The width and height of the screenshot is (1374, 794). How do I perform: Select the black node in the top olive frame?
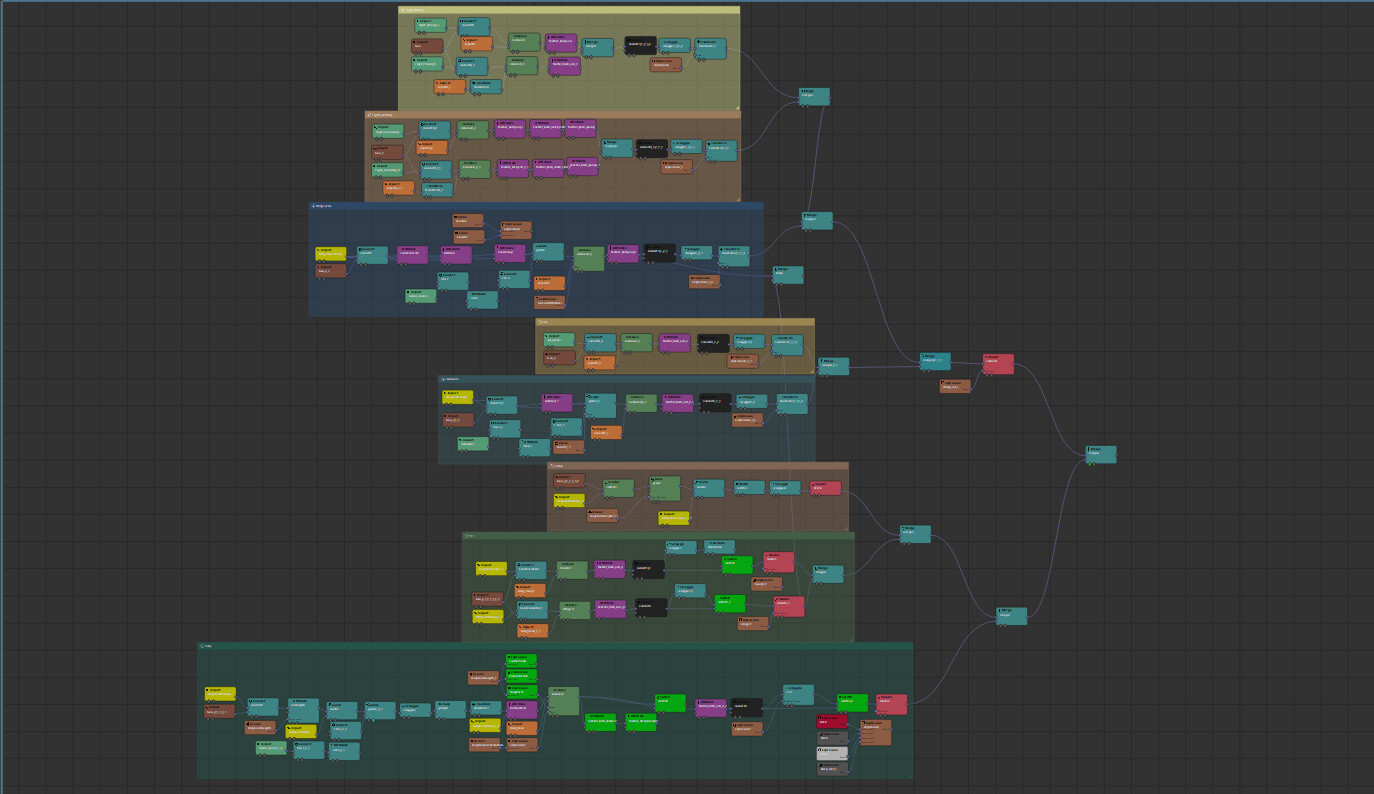(640, 45)
